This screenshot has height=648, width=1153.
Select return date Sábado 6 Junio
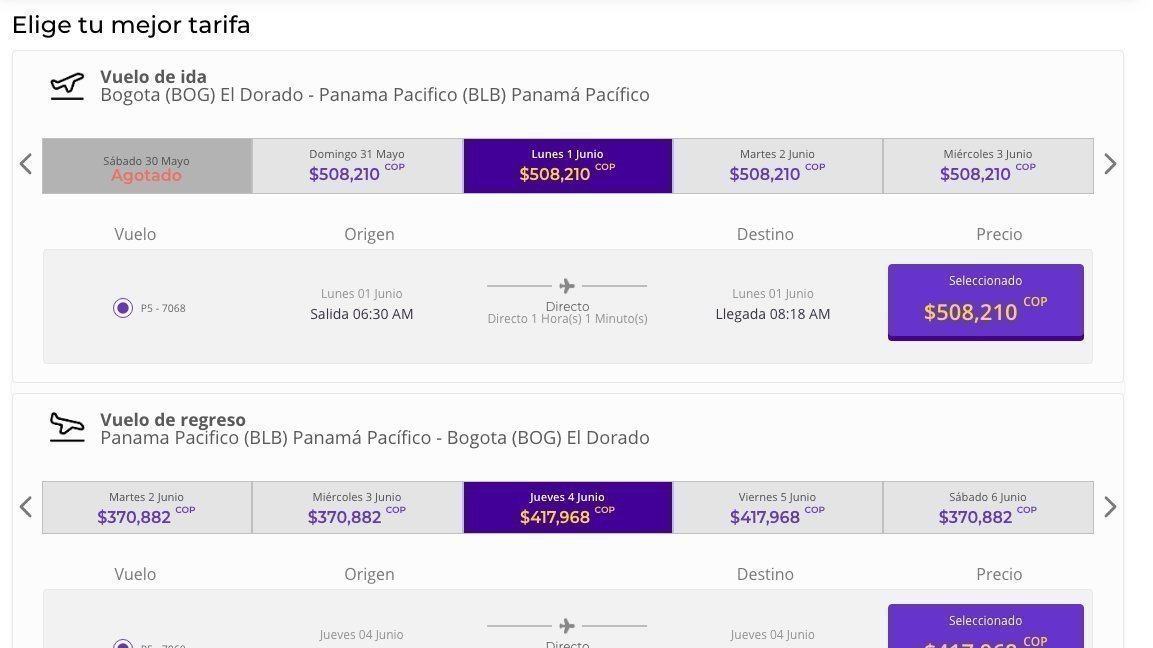[x=988, y=508]
